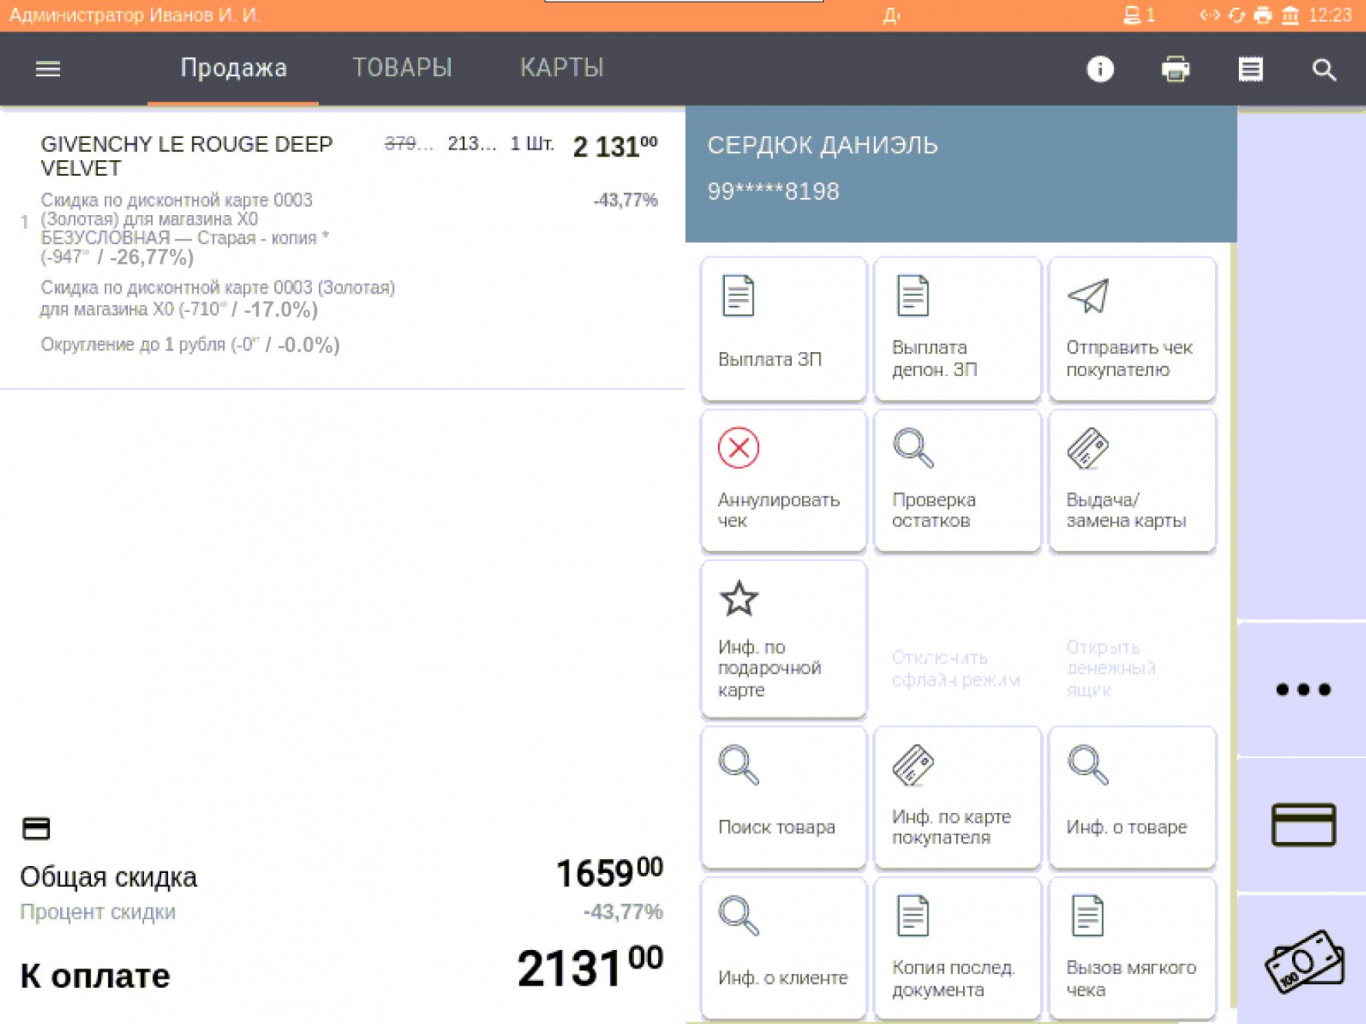This screenshot has height=1024, width=1366.
Task: Click Общая скидка label
Action: click(x=108, y=877)
